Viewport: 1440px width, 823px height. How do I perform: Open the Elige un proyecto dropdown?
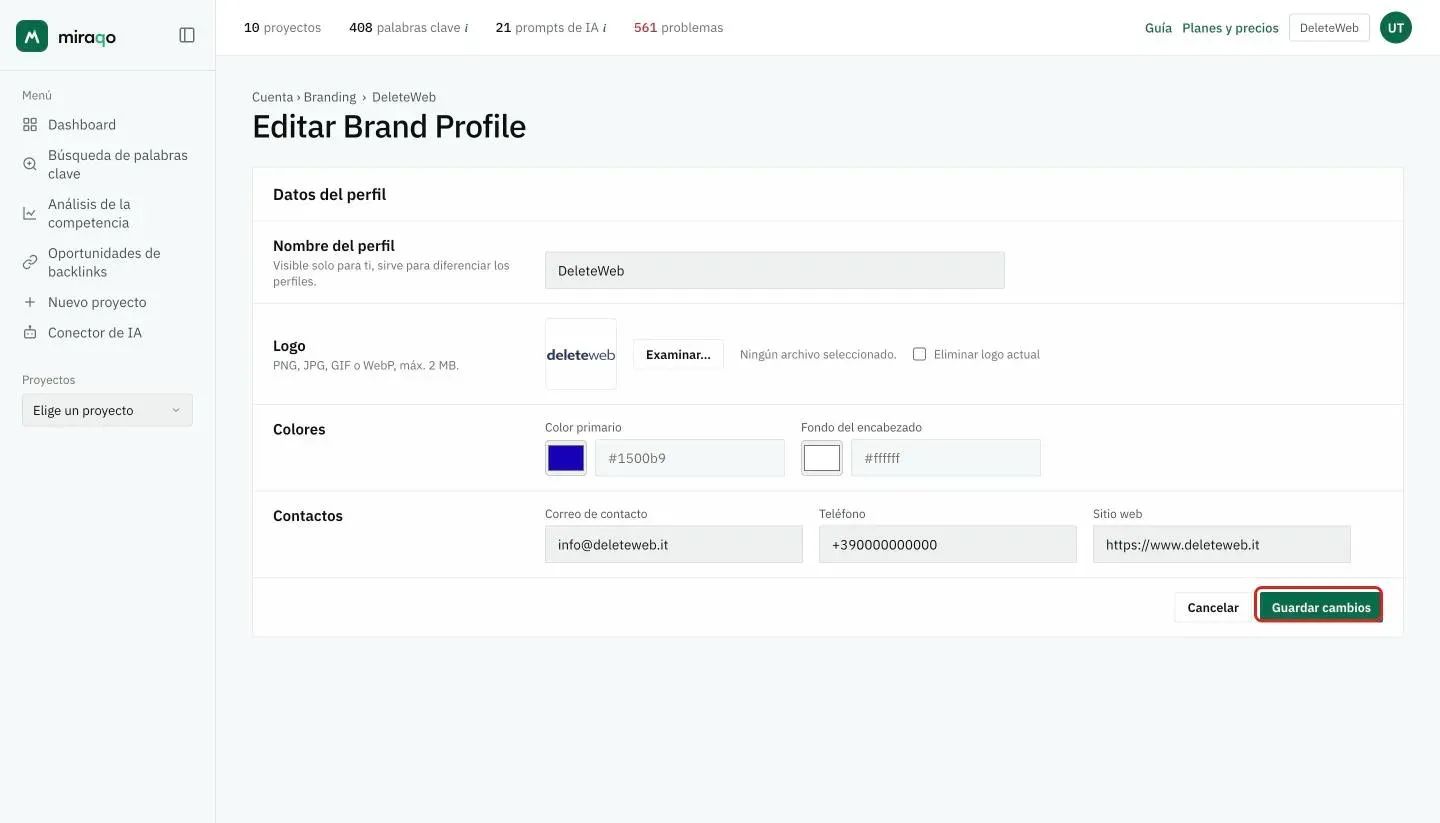(x=107, y=410)
